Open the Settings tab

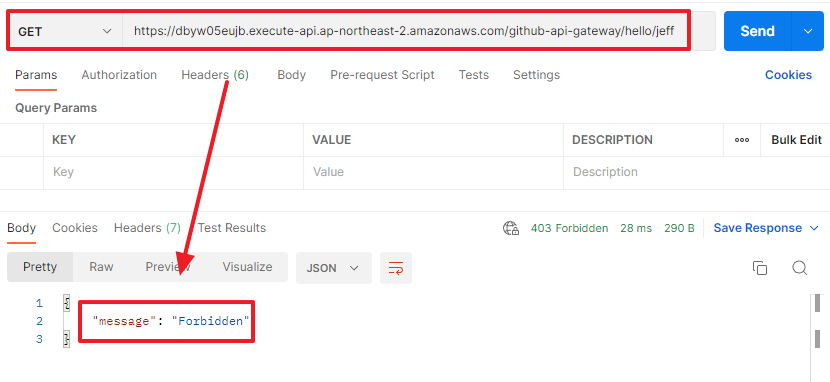pos(536,75)
